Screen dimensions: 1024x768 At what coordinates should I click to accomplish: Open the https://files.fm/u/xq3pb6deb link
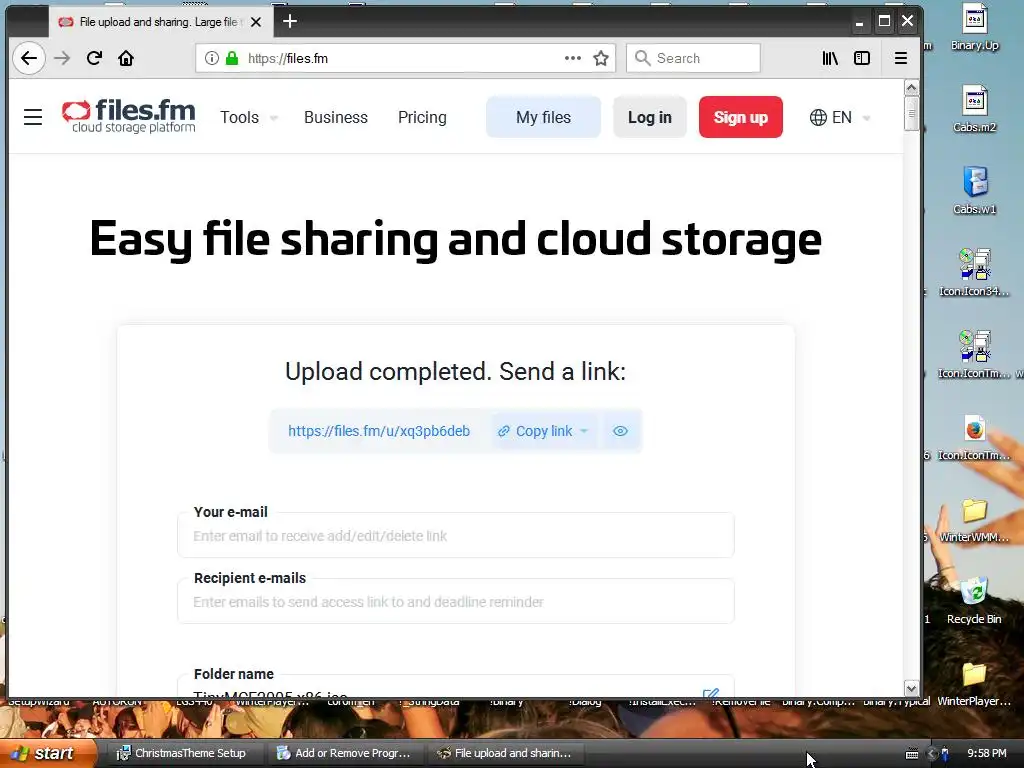379,431
